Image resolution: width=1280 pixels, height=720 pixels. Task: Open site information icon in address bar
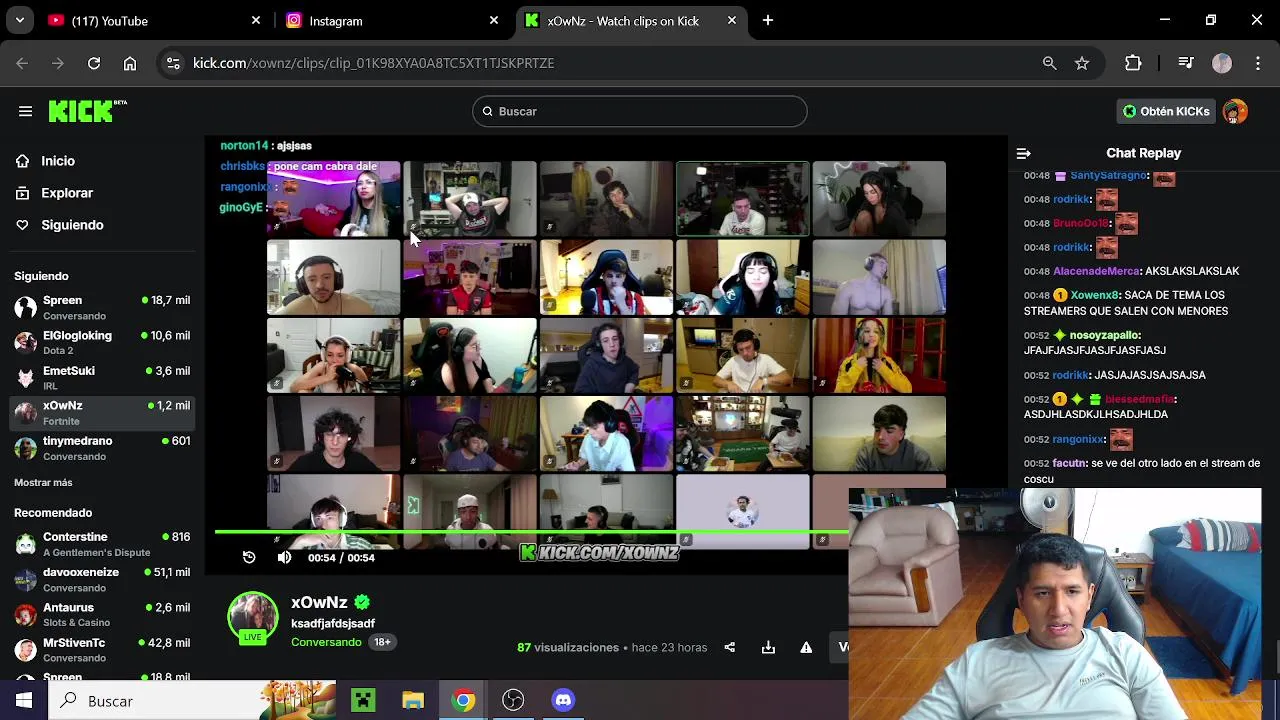[173, 63]
